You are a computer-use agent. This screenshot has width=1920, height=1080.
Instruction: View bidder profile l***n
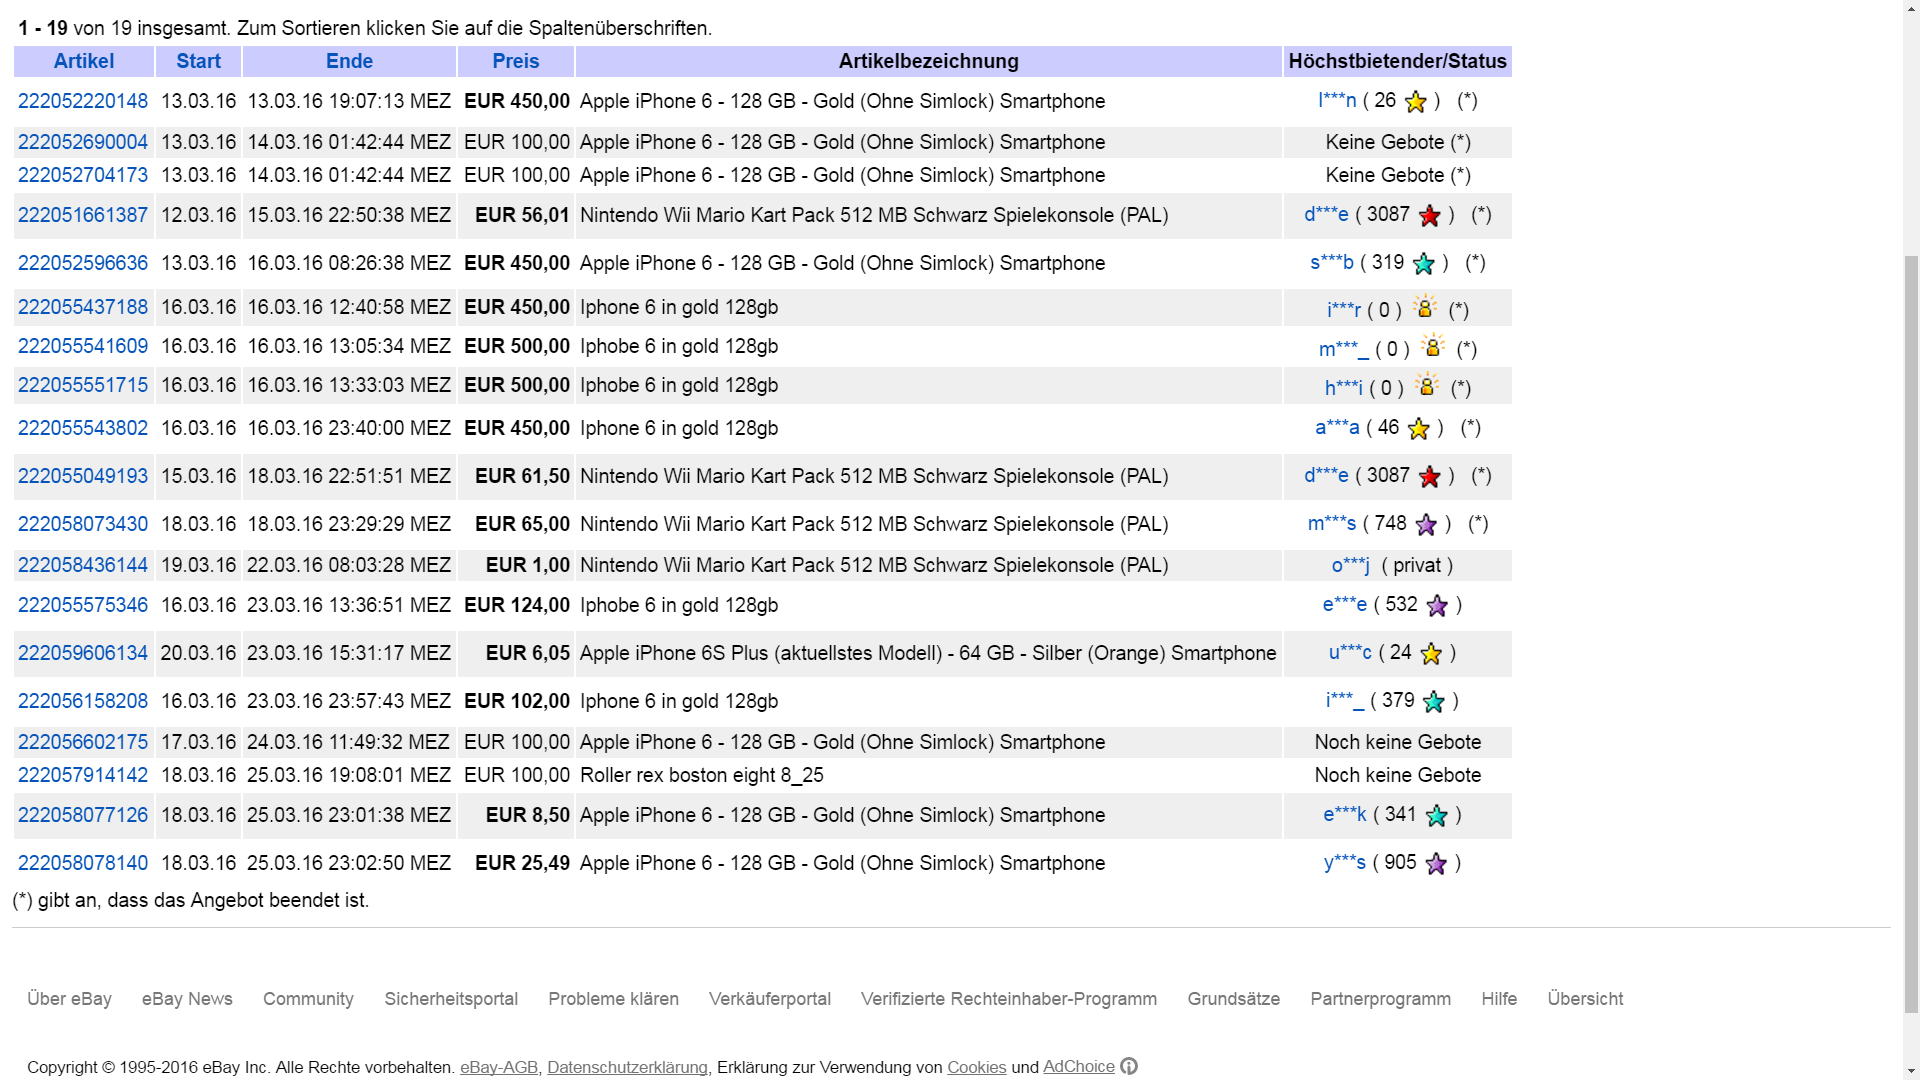(1337, 100)
